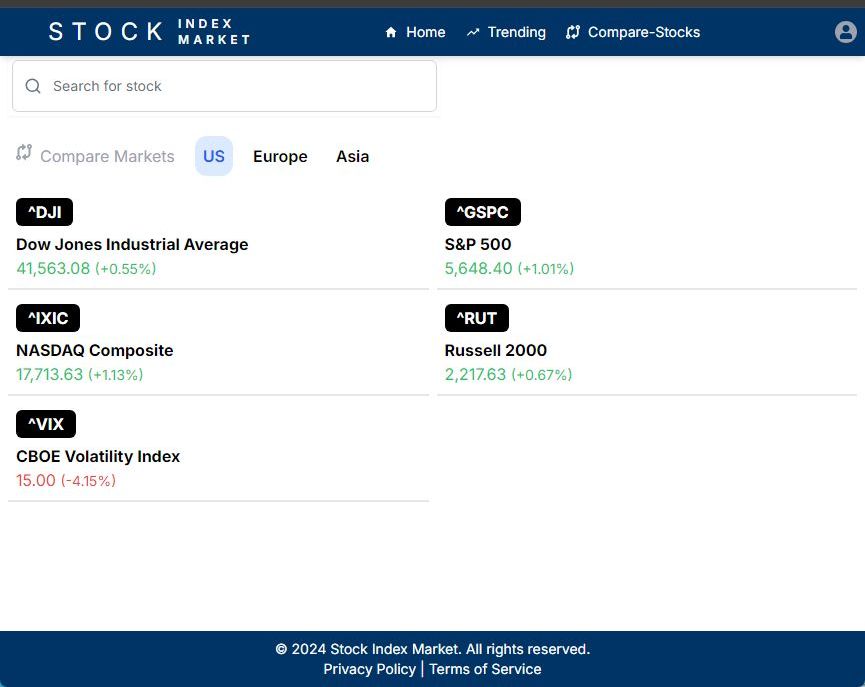Select the US market tab
This screenshot has width=865, height=687.
click(214, 156)
